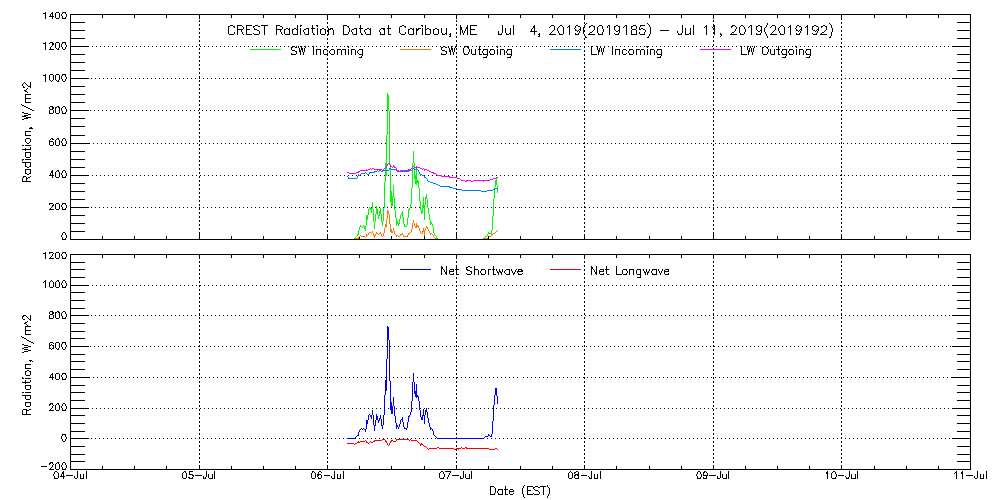Click the tallest green peak in upper chart
Viewport: 1000px width, 500px height.
pyautogui.click(x=388, y=95)
